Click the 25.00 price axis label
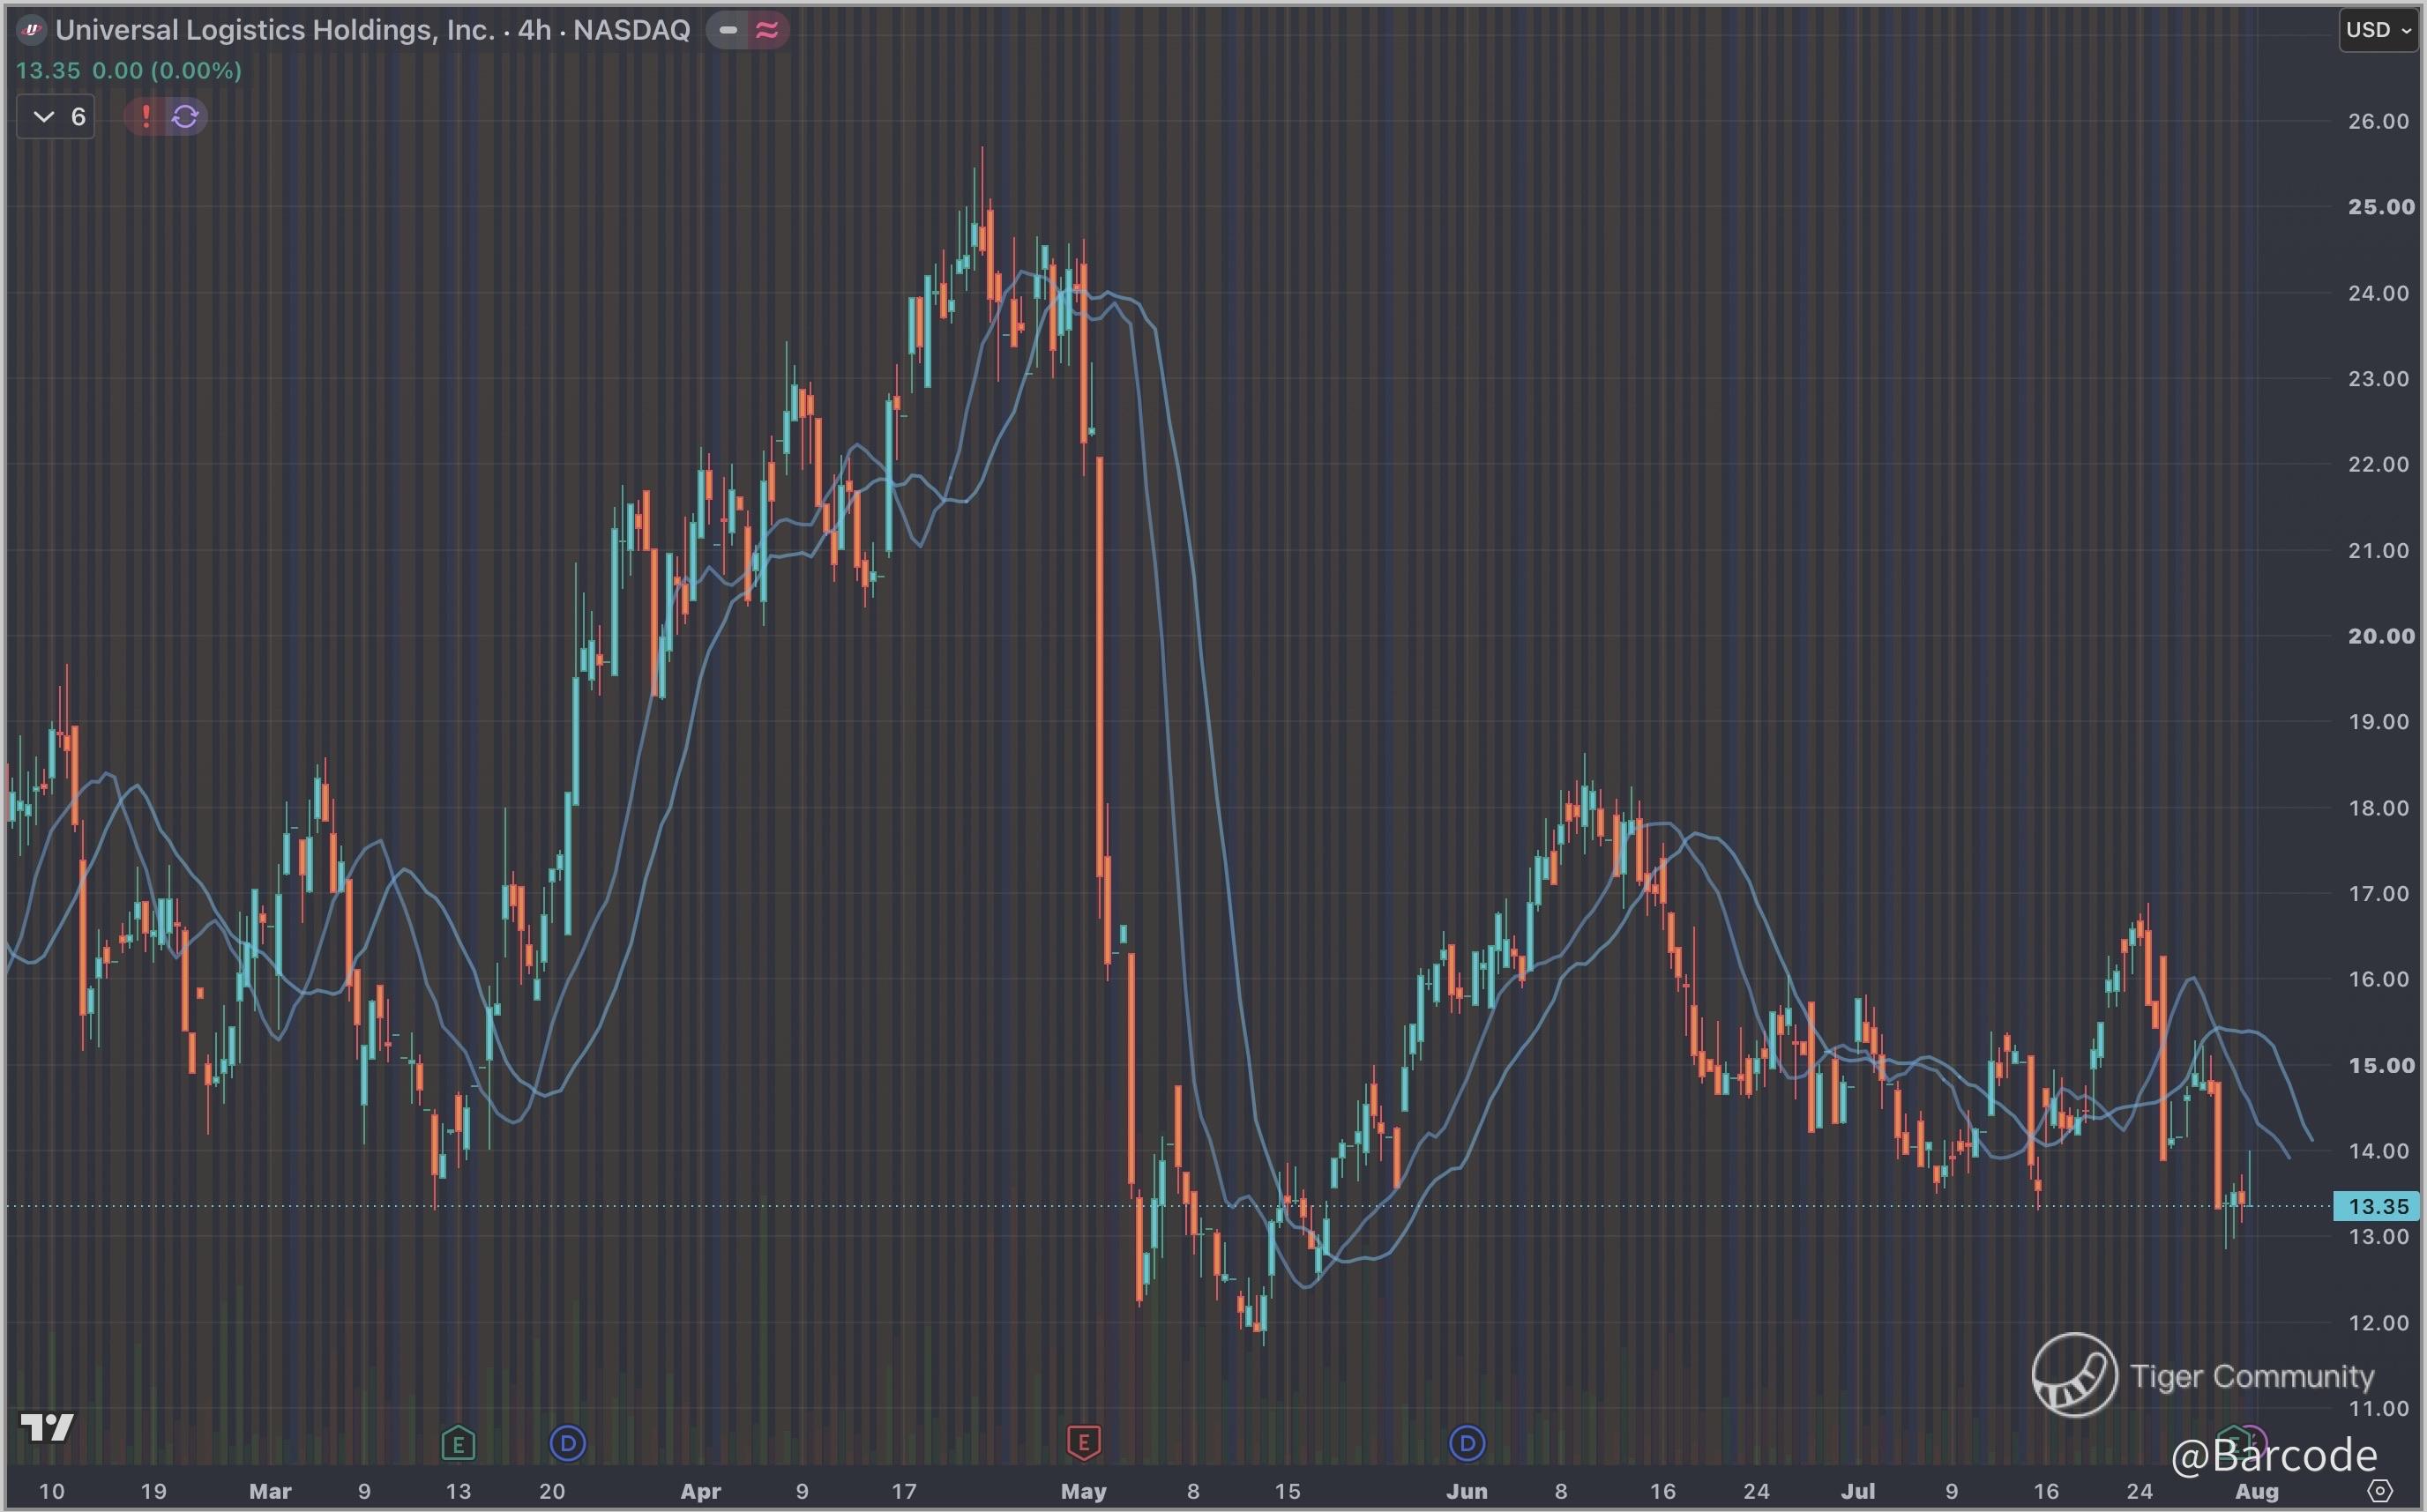2427x1512 pixels. (2380, 207)
